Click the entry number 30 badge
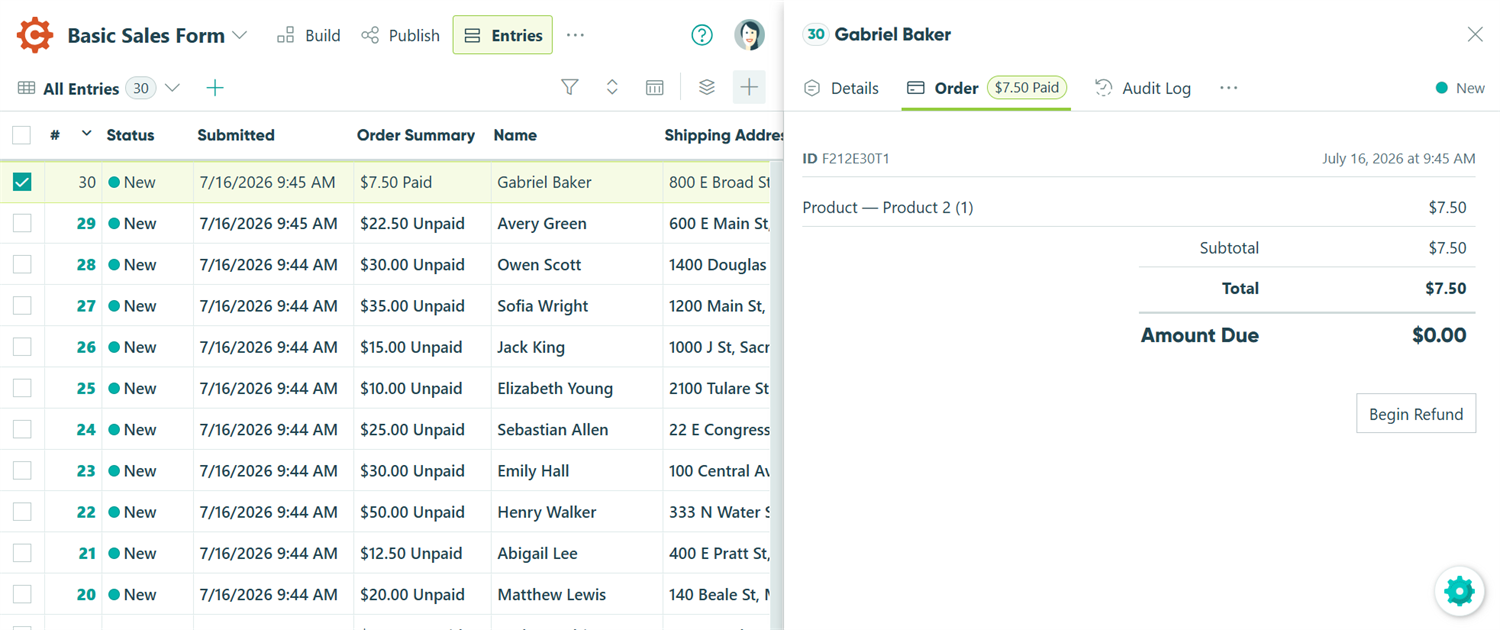 [x=816, y=34]
